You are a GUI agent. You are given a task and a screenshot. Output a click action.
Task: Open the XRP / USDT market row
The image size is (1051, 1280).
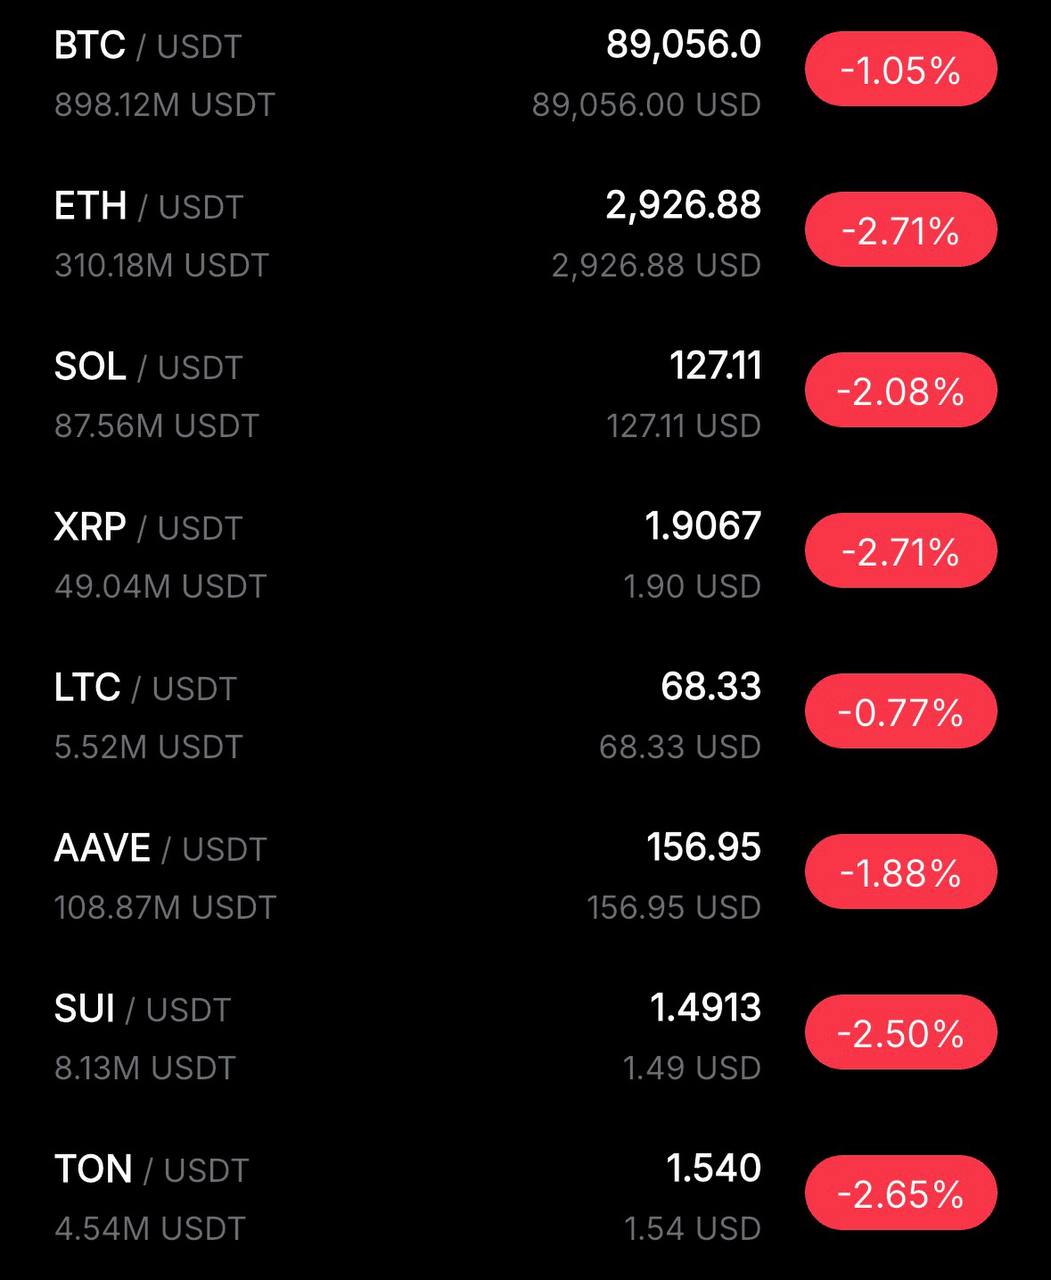(x=148, y=528)
